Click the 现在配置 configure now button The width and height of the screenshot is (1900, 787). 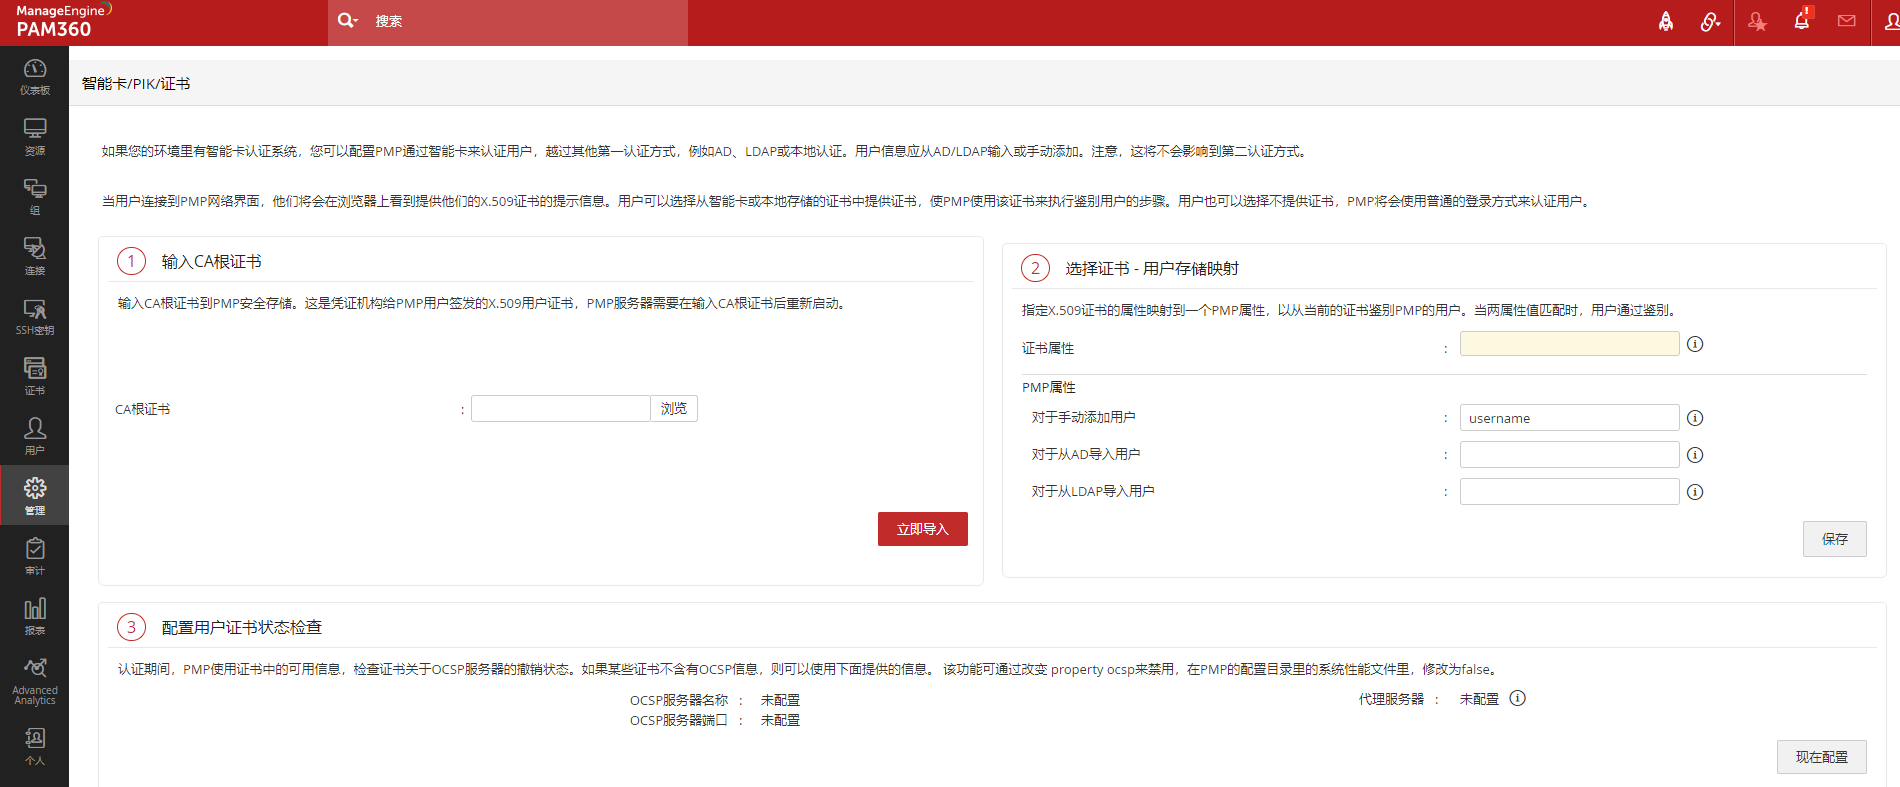(1821, 757)
